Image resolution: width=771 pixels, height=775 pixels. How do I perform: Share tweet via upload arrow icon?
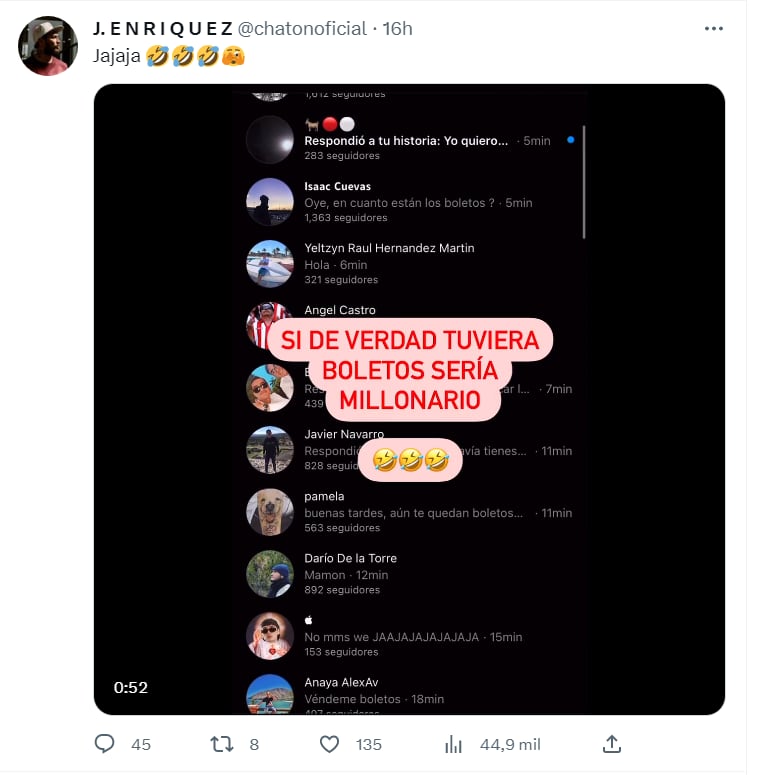(x=612, y=744)
